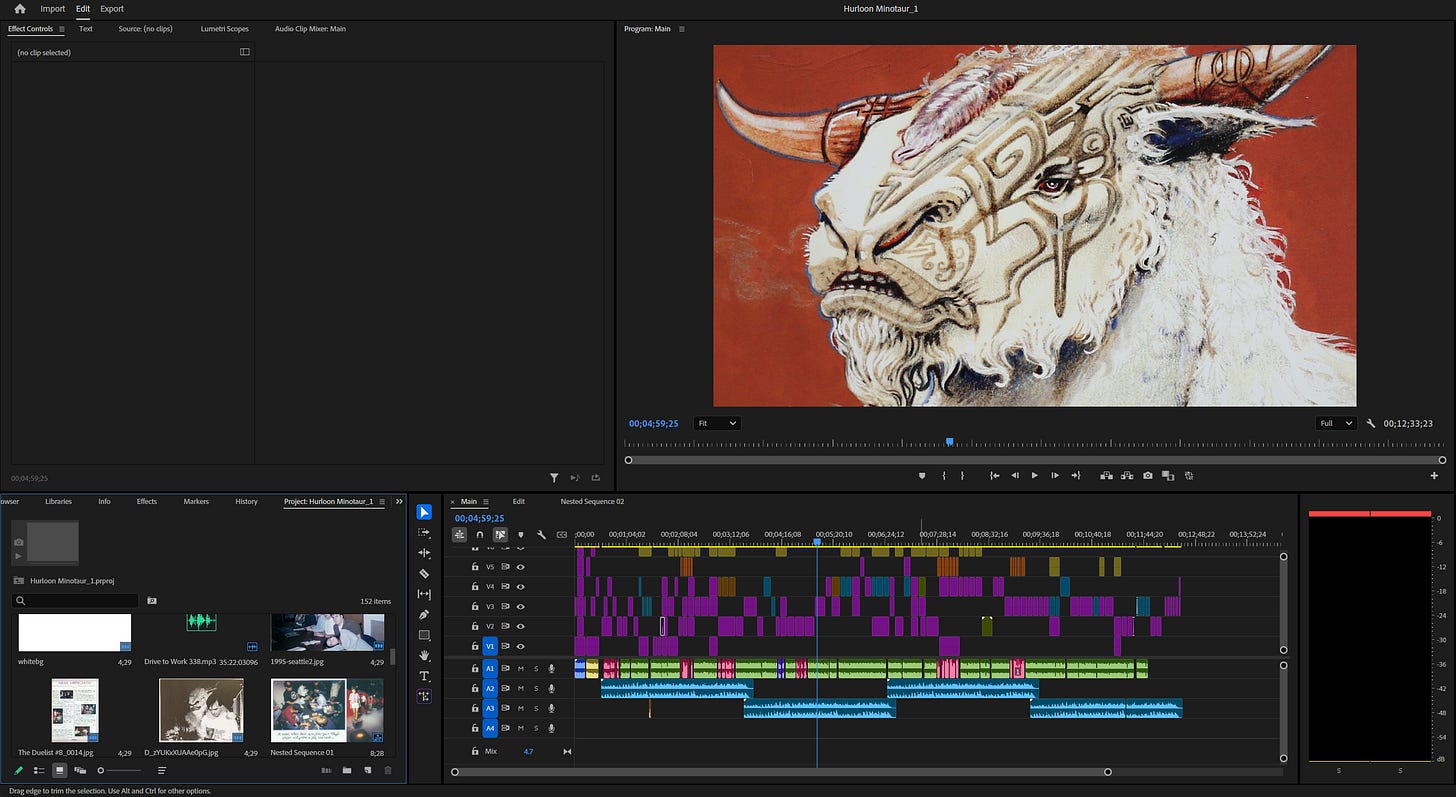The image size is (1456, 797).
Task: Switch Project panel to Freeform view
Action: (x=80, y=770)
